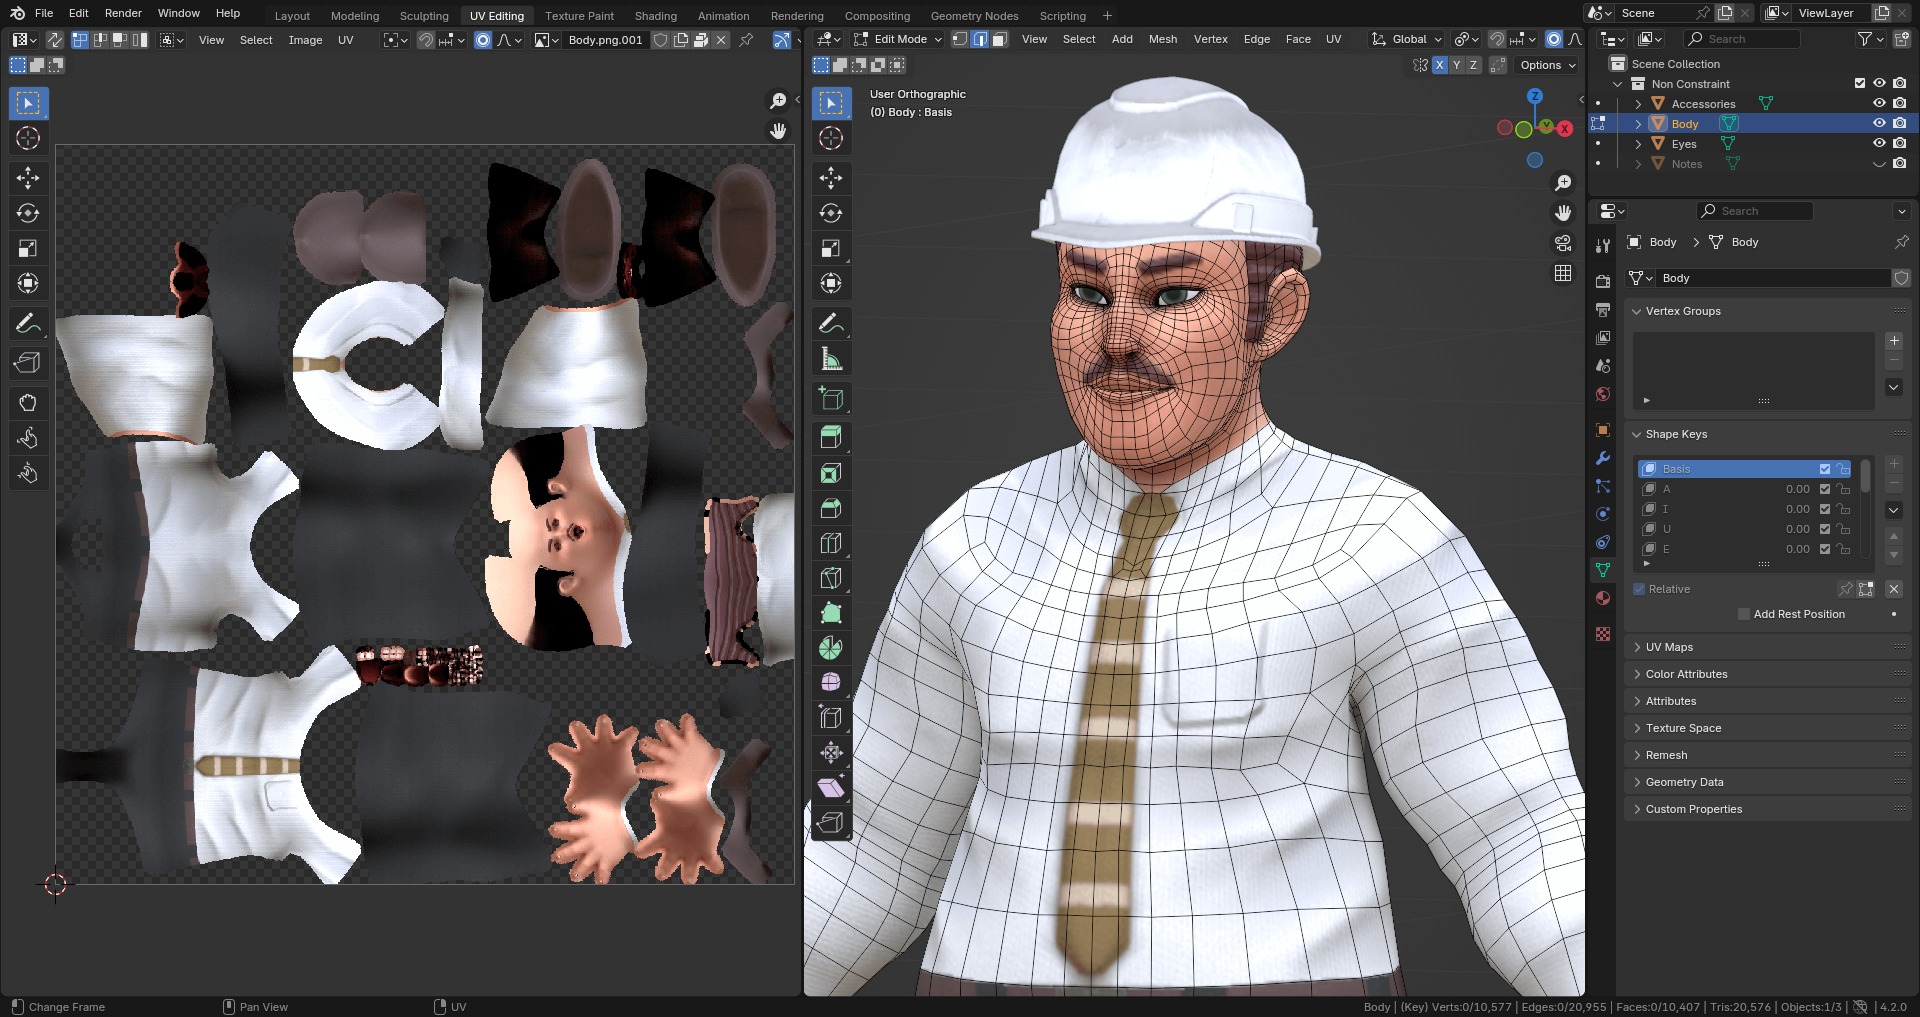Expand the Accessories collection tree
The height and width of the screenshot is (1017, 1920).
[1638, 104]
